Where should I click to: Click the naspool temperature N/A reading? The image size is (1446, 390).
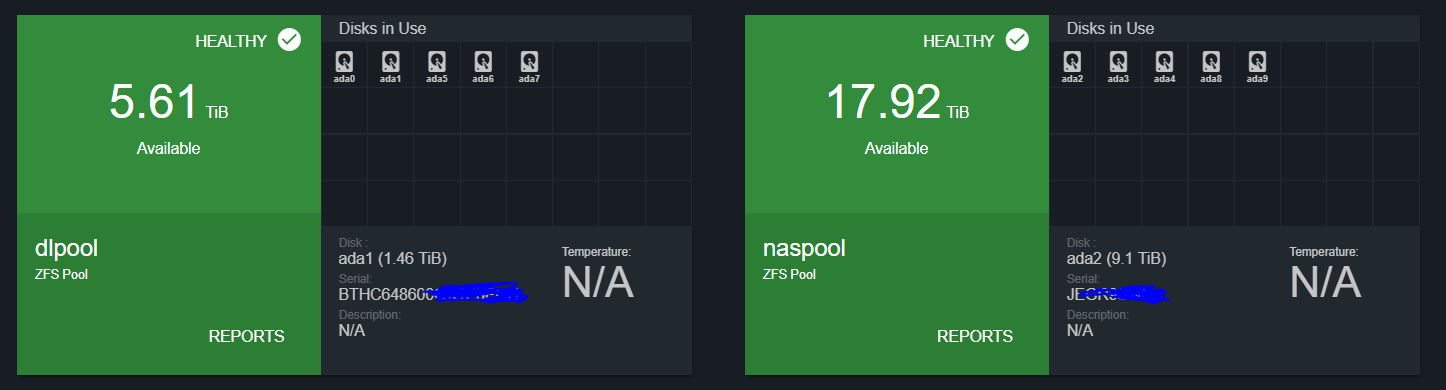[x=1325, y=283]
